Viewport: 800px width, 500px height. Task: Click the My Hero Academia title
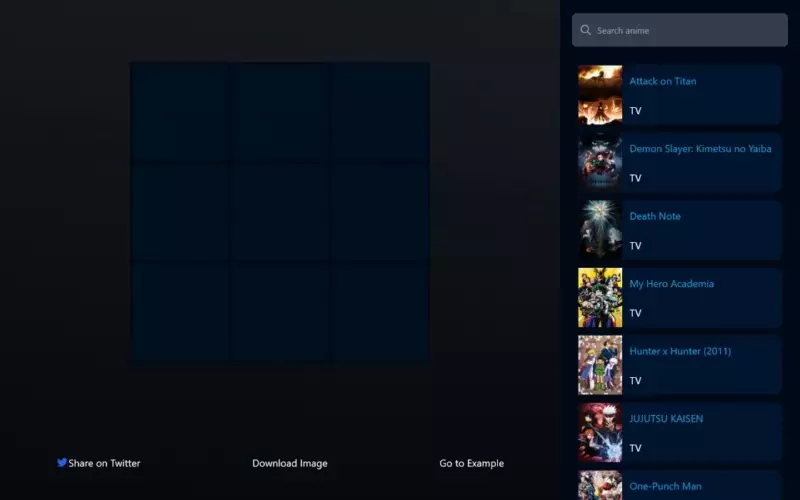[x=671, y=283]
